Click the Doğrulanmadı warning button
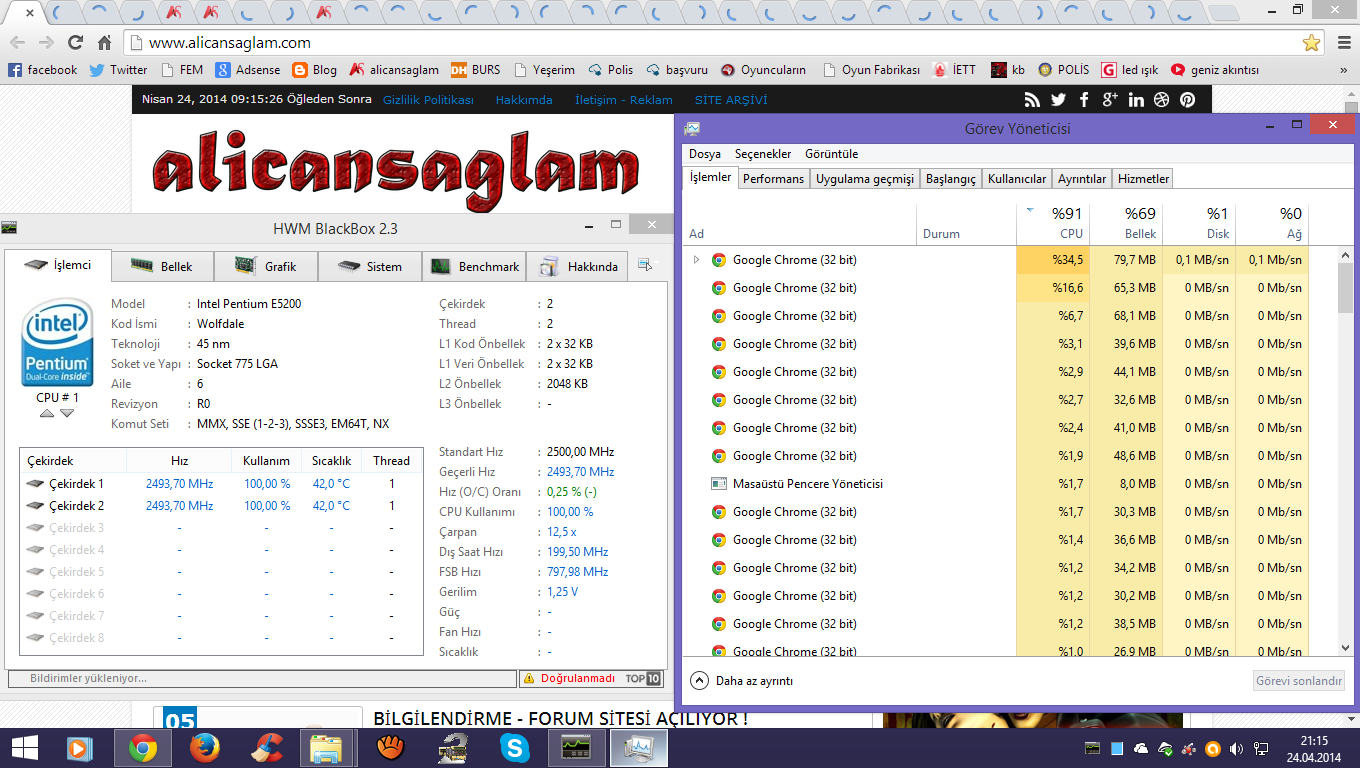This screenshot has height=768, width=1360. coord(570,678)
